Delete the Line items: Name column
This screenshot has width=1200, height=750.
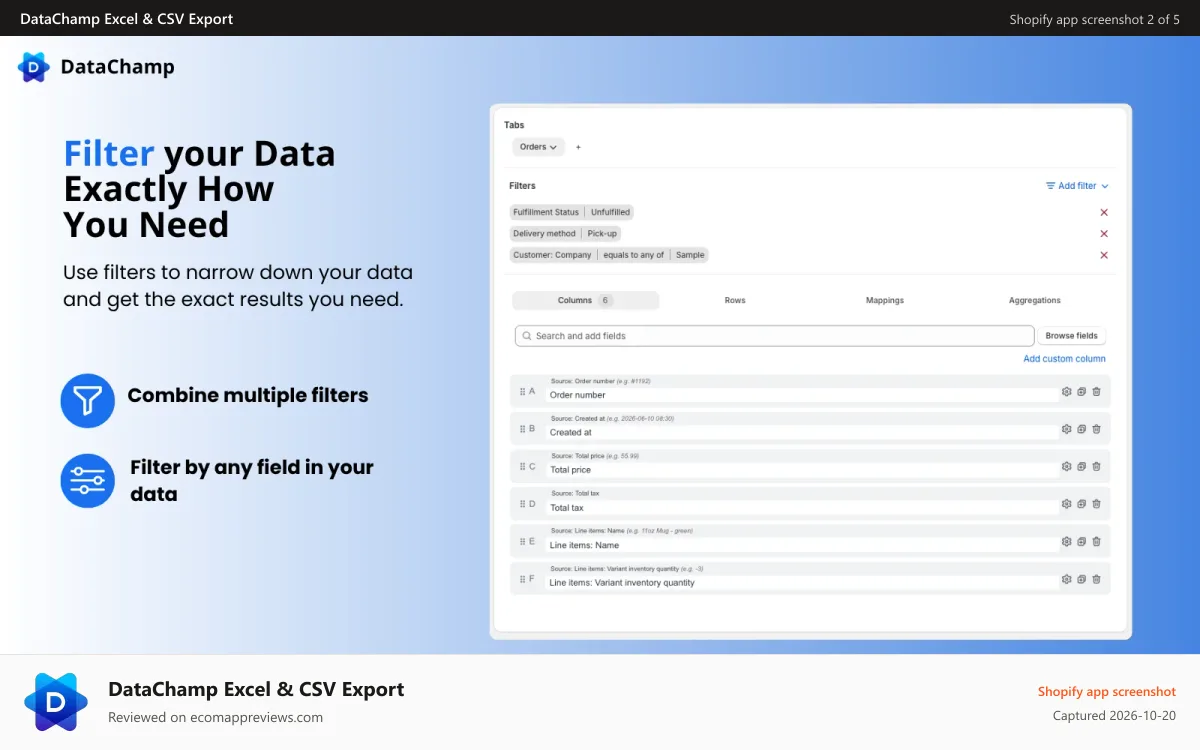click(1096, 541)
